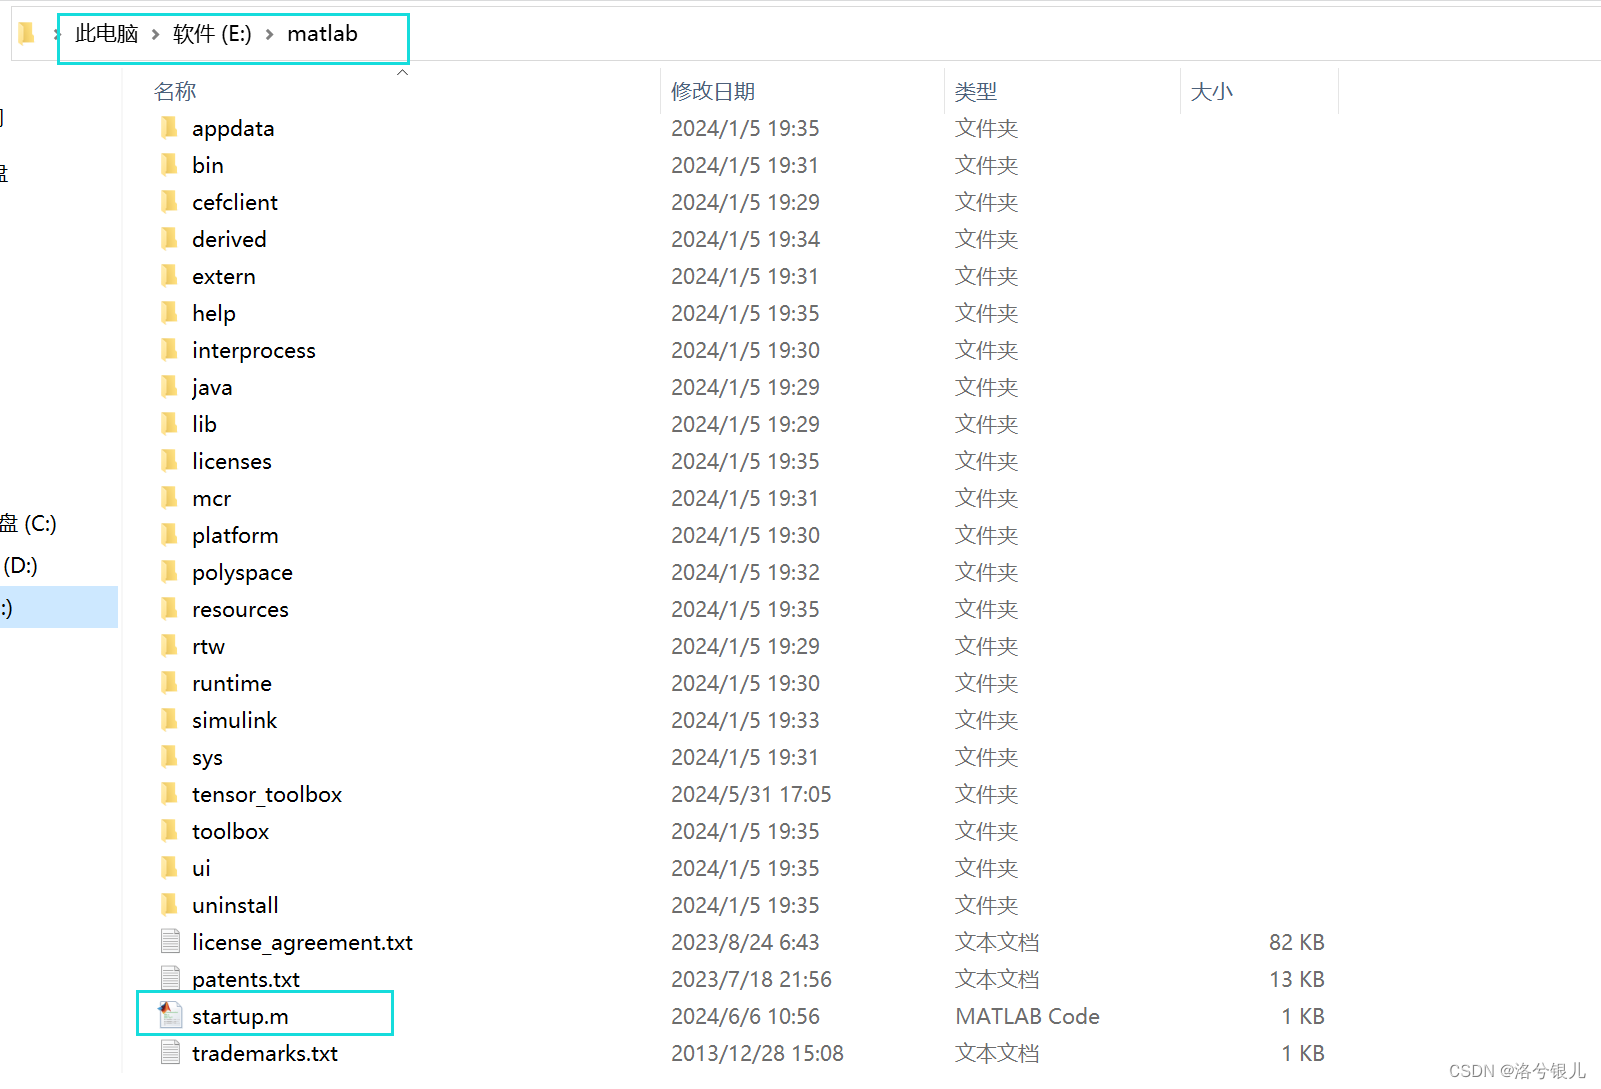Select the (C:) drive in the sidebar
The image size is (1601, 1089).
coord(30,523)
